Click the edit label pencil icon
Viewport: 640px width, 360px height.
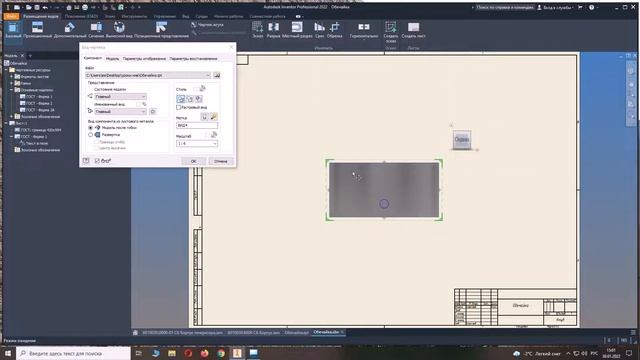pos(213,117)
